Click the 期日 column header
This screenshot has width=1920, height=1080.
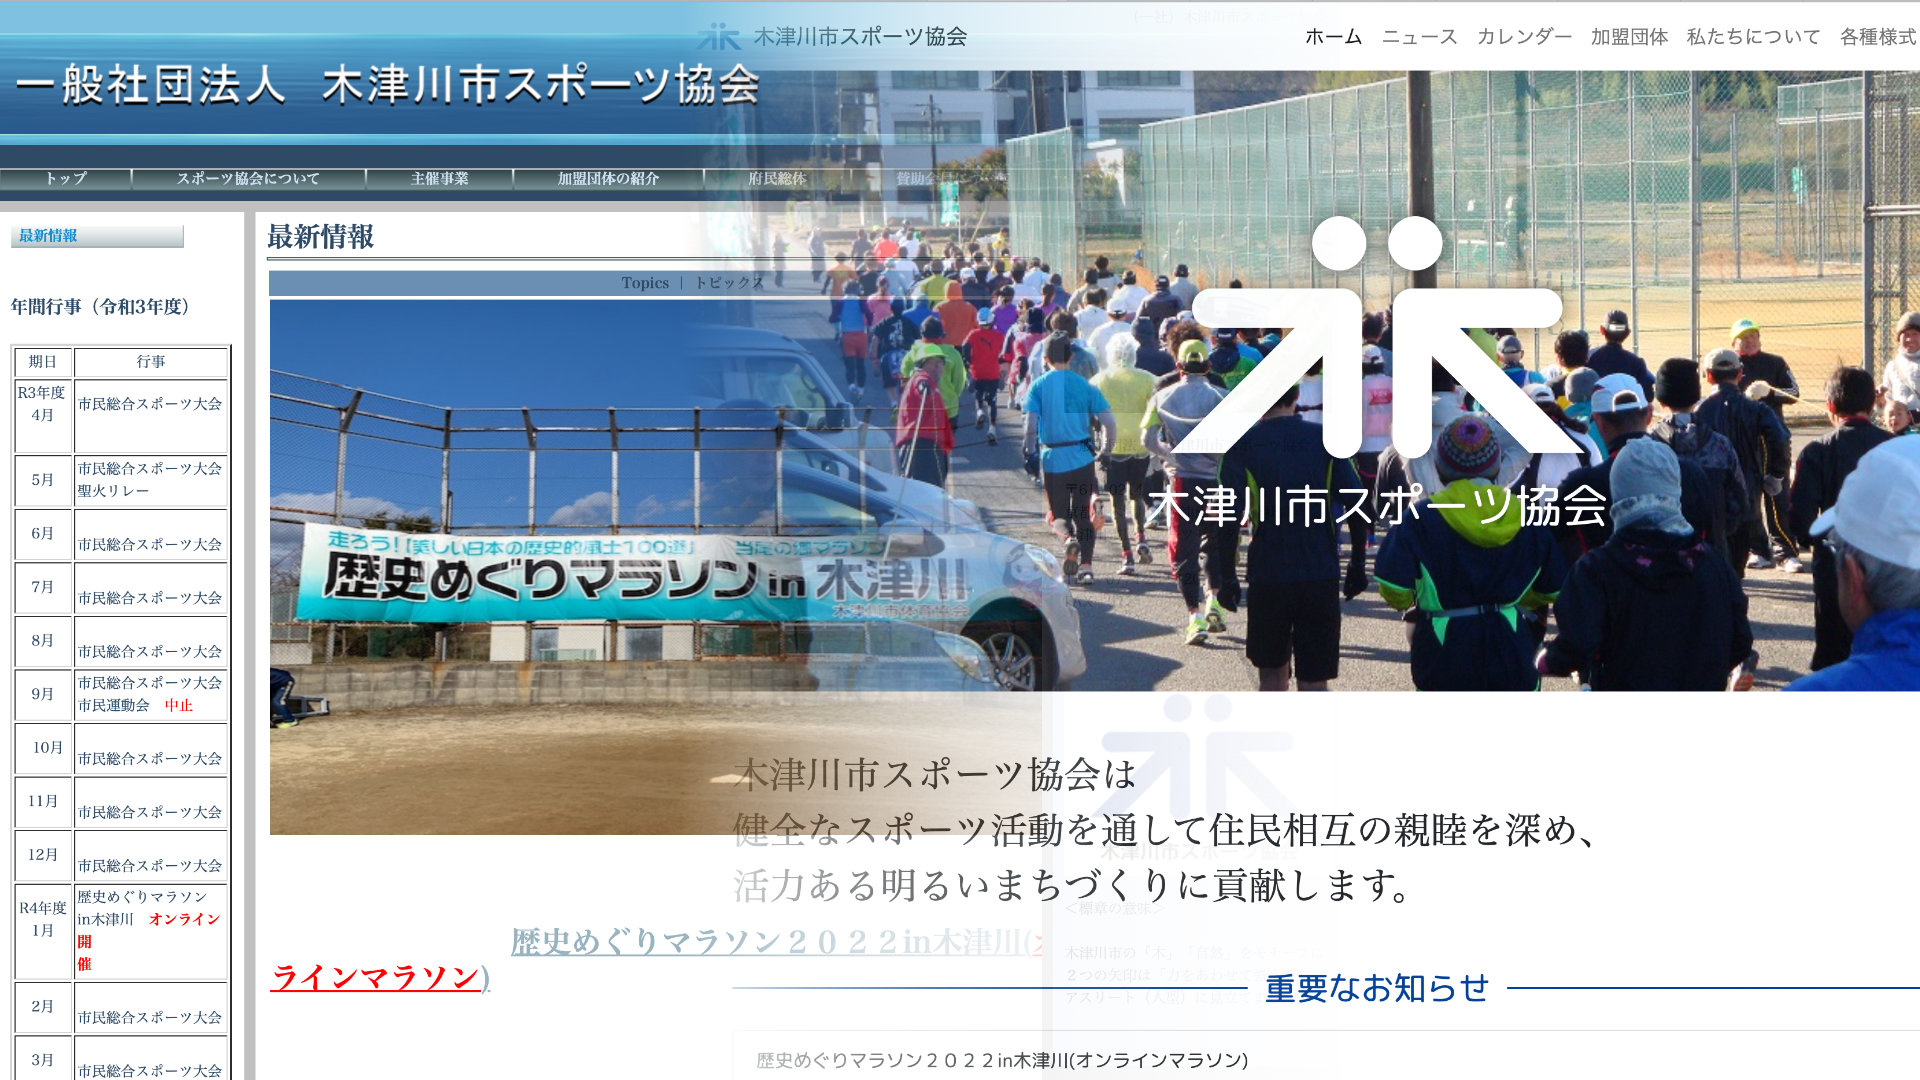coord(43,362)
